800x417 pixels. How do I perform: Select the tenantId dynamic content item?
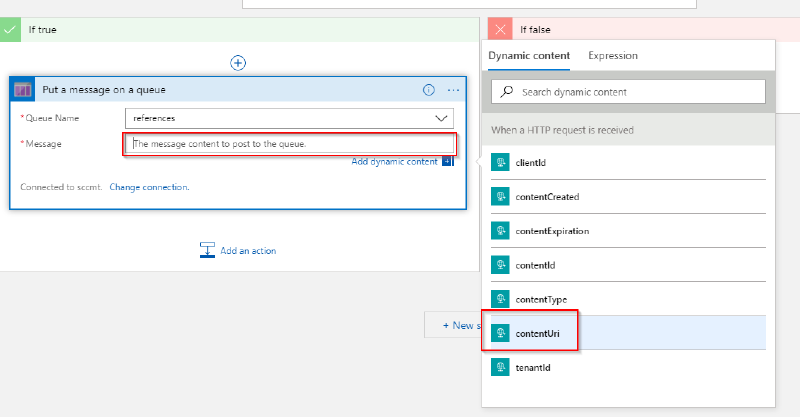point(629,367)
